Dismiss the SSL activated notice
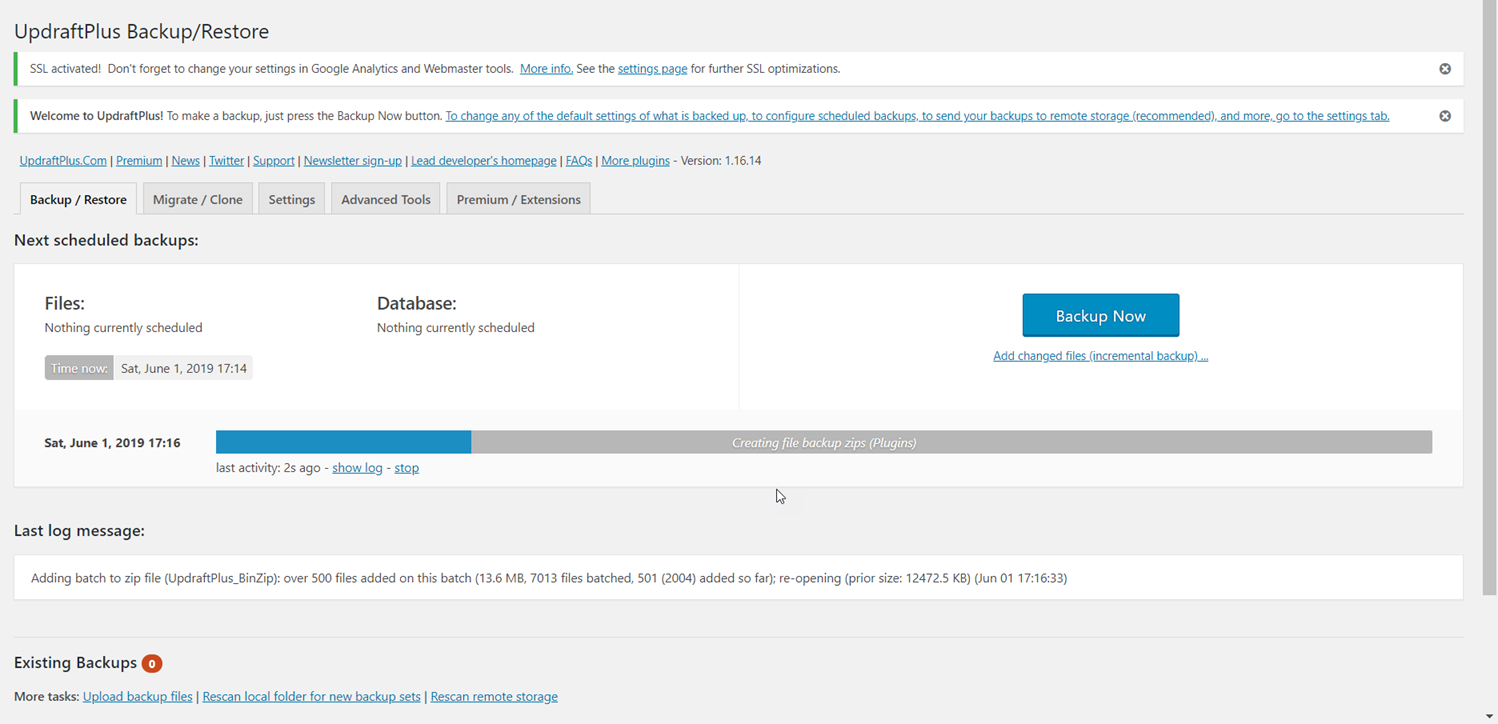This screenshot has height=724, width=1498. click(1445, 69)
